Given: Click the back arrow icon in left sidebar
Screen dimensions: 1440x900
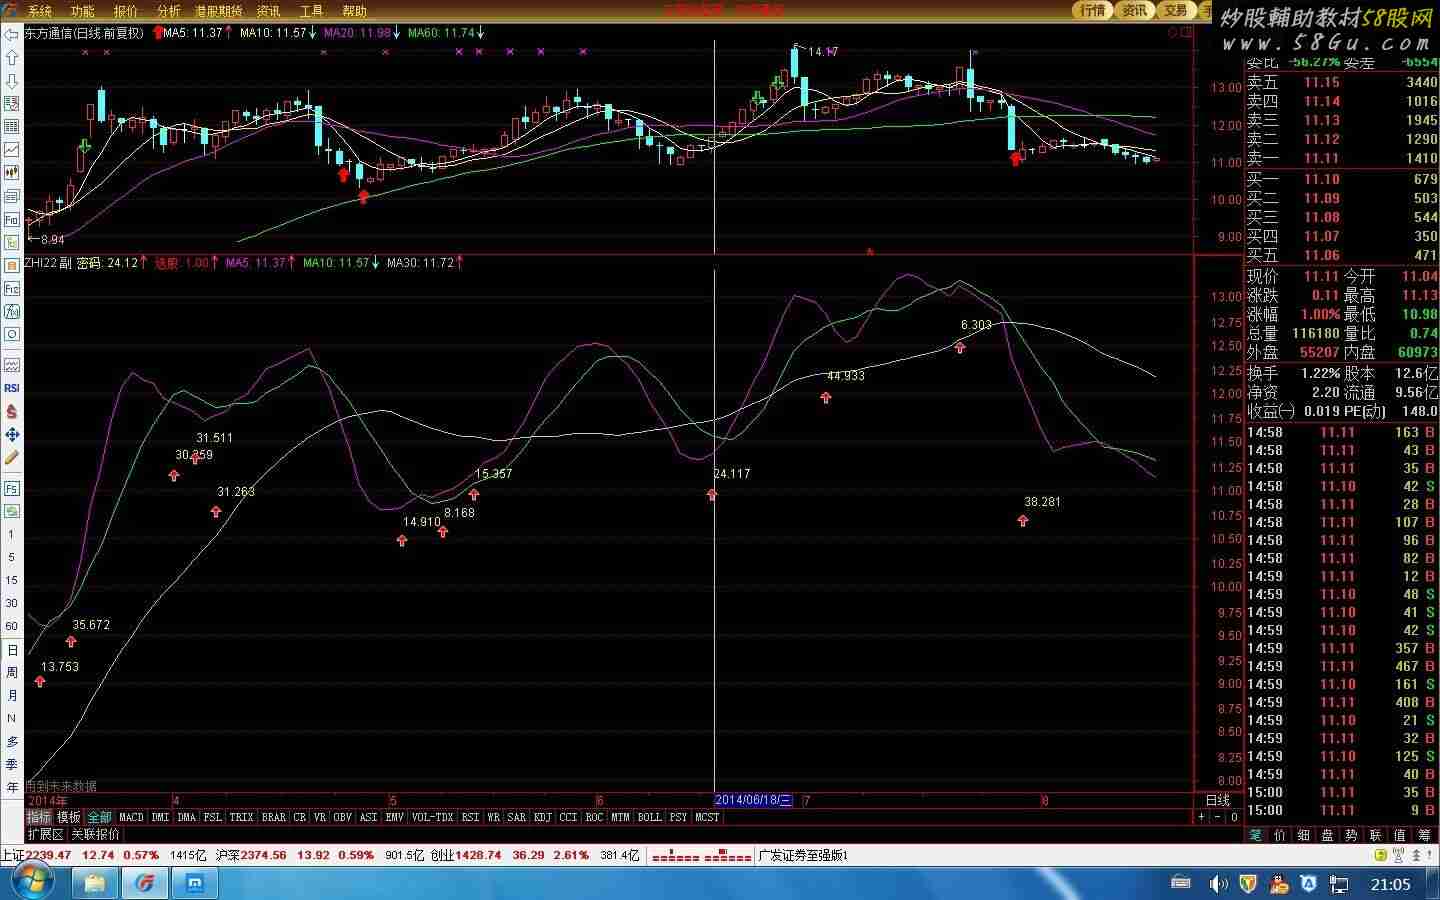Looking at the screenshot, I should (x=12, y=35).
